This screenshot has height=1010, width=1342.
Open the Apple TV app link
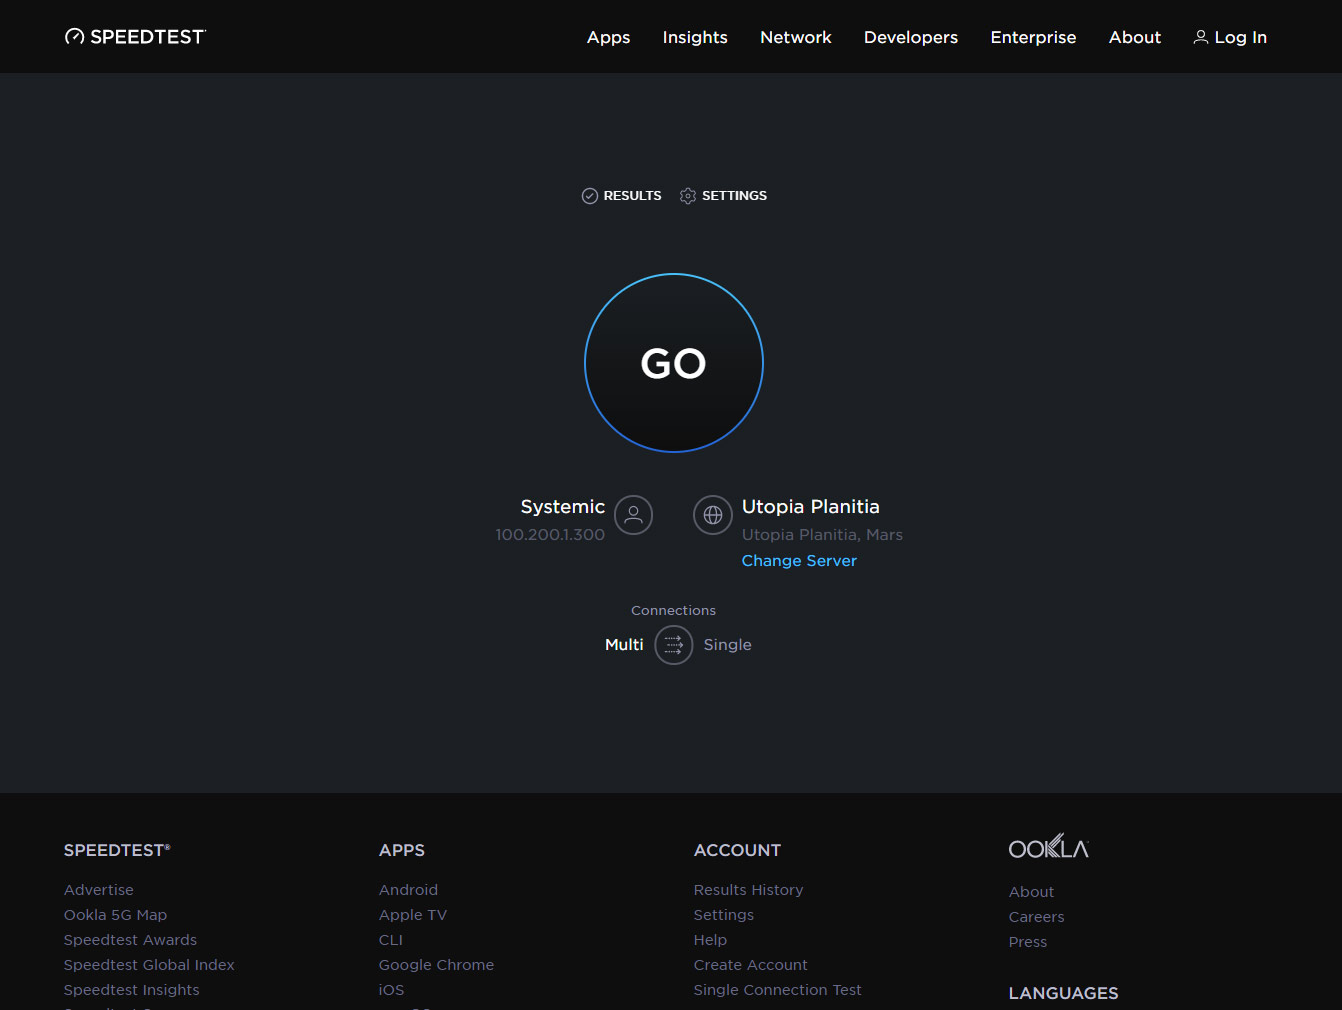point(413,915)
